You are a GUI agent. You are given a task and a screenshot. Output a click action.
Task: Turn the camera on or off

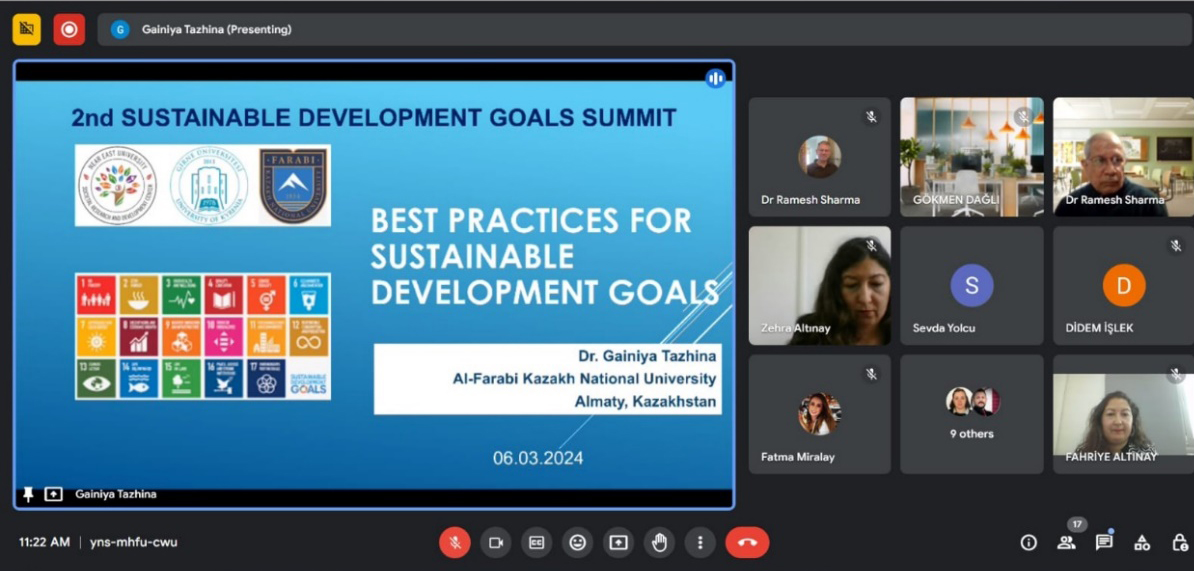(496, 542)
